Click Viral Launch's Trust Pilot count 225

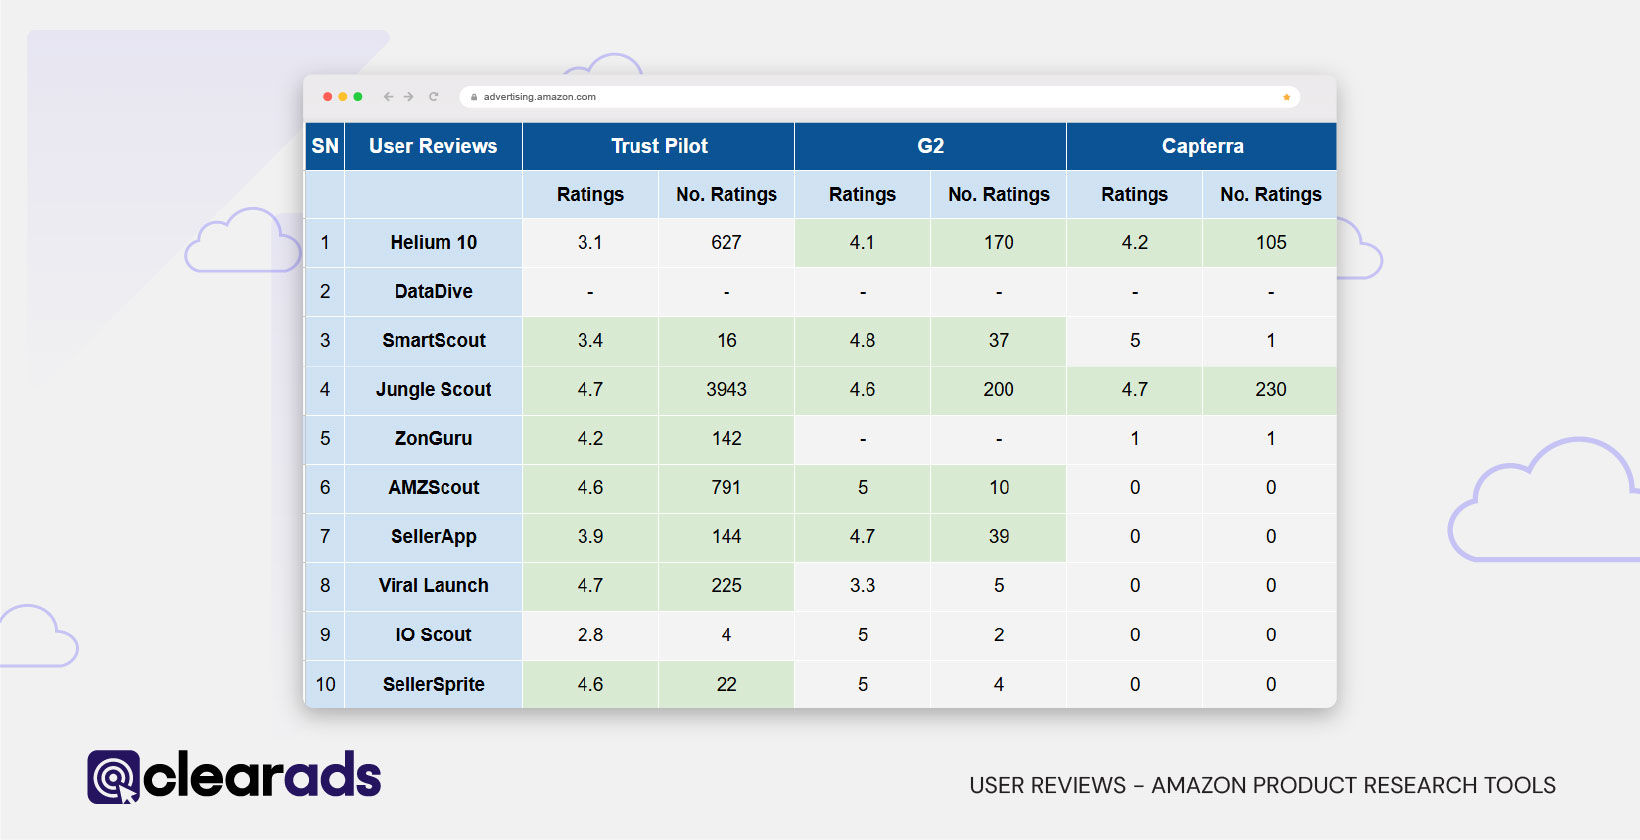point(726,585)
